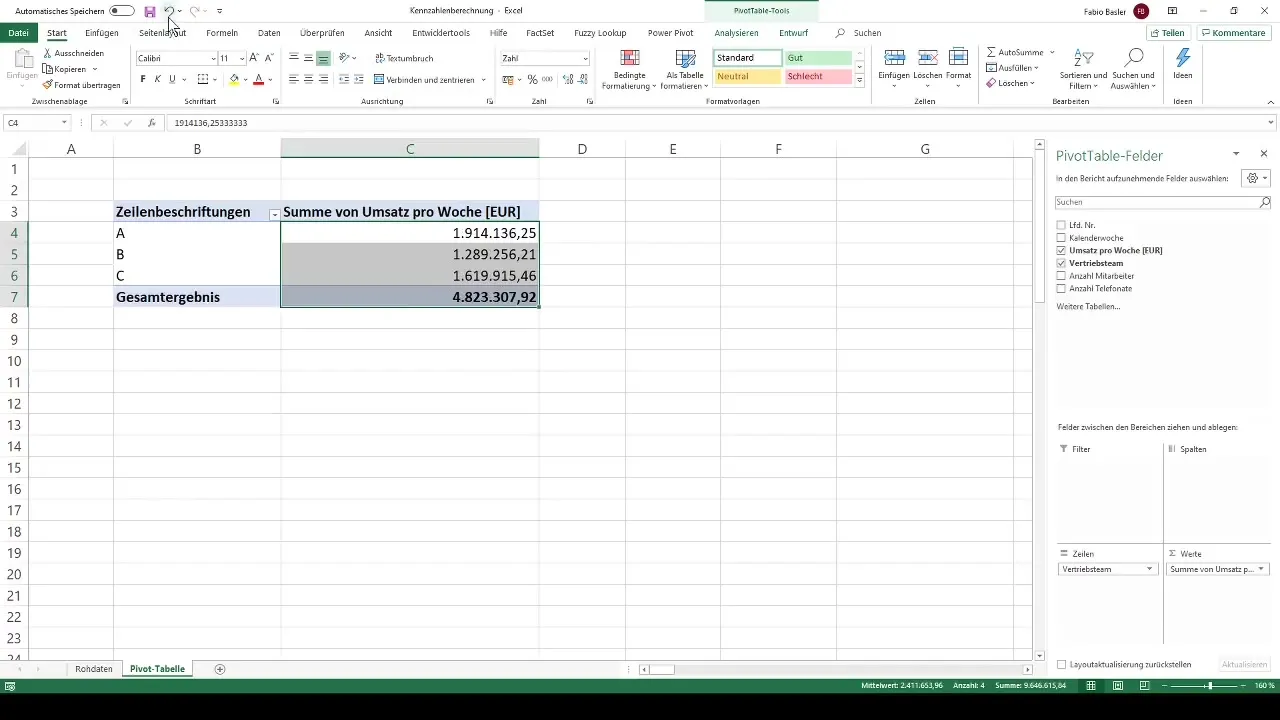Click Weitere Tabellen... link
Screen dimensions: 1280x720
coord(1088,306)
